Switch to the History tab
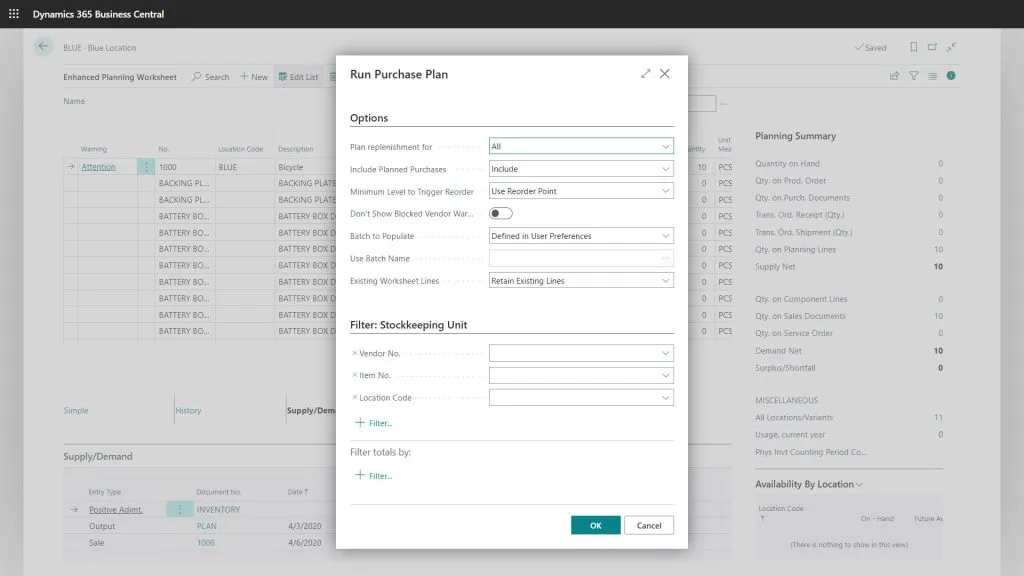1024x576 pixels. (x=189, y=410)
